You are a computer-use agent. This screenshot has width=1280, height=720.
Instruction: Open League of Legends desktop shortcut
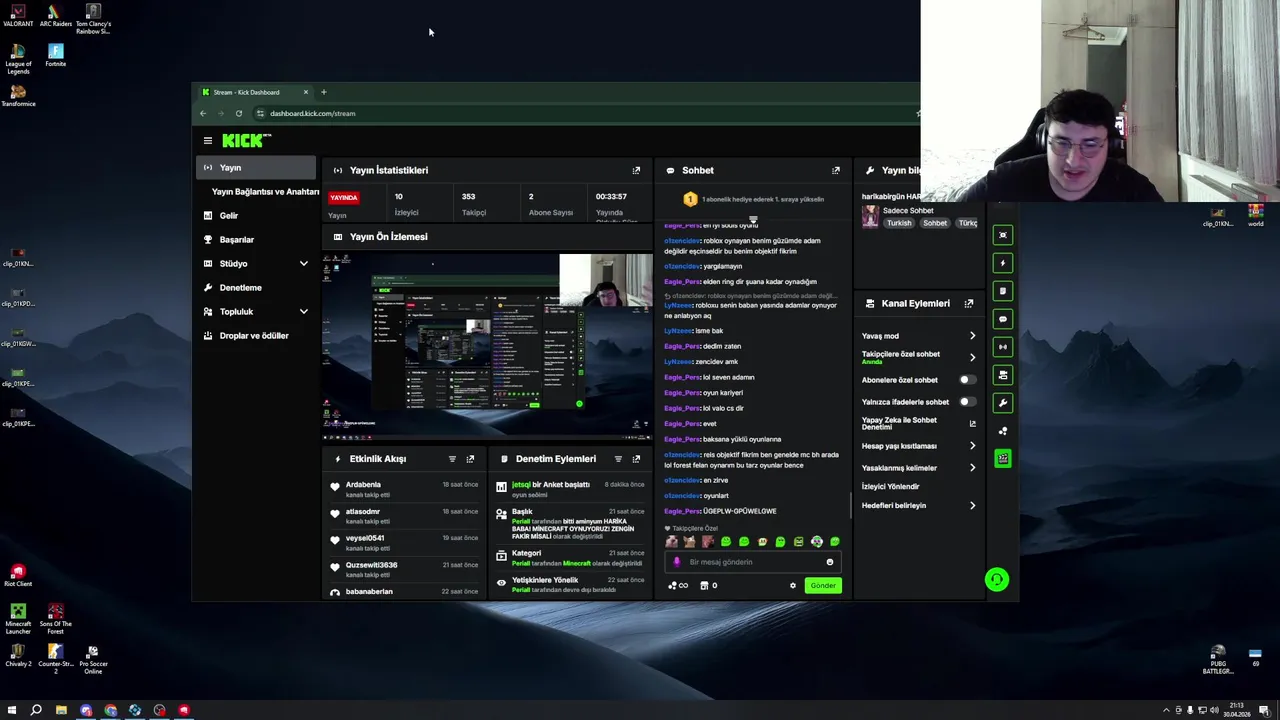(x=18, y=59)
